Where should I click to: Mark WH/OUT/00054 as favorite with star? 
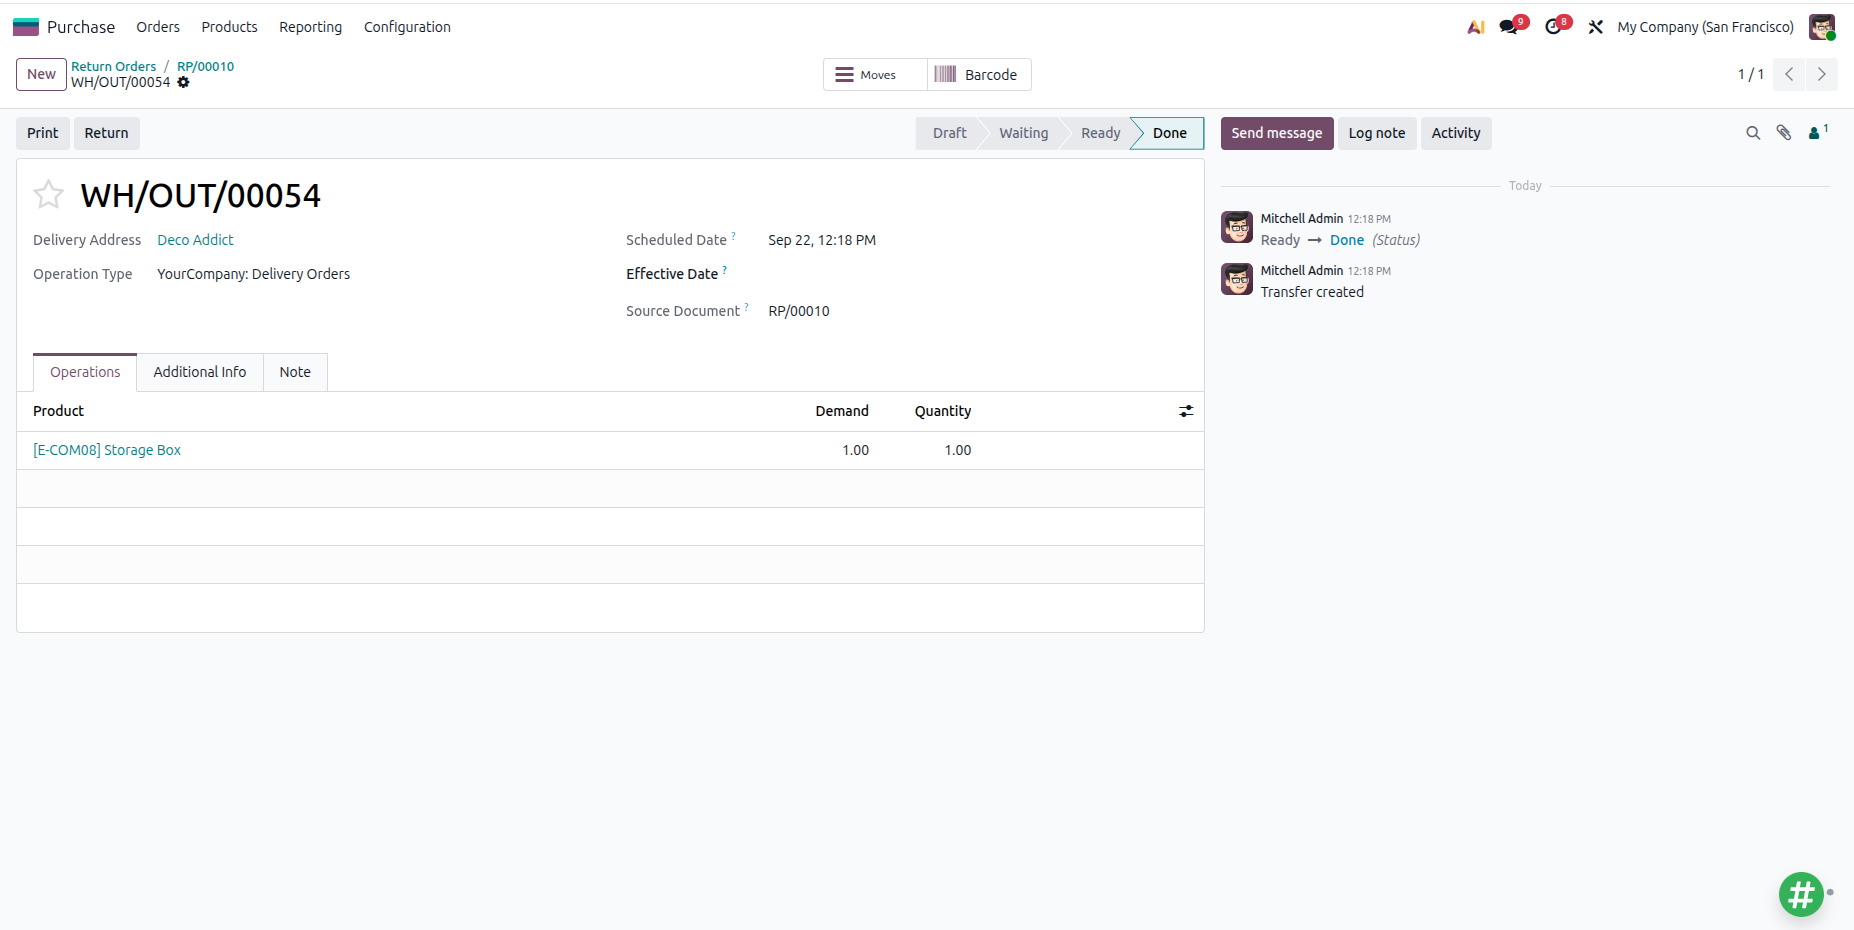point(48,194)
